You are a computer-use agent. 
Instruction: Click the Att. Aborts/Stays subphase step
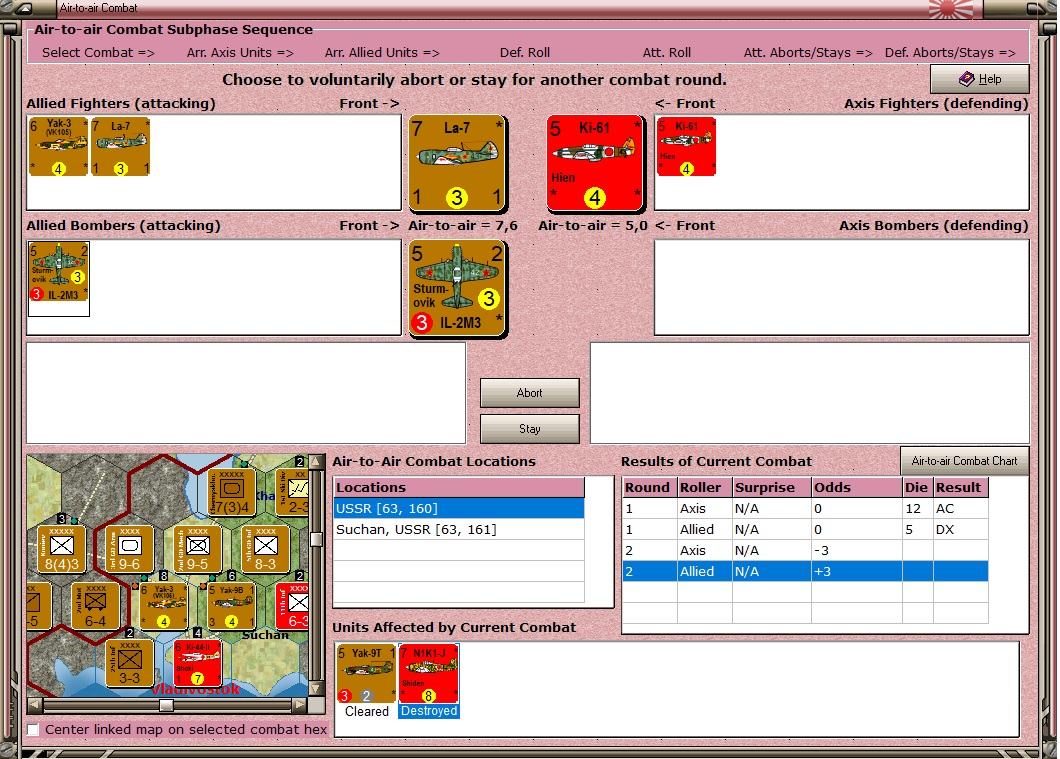click(x=808, y=52)
